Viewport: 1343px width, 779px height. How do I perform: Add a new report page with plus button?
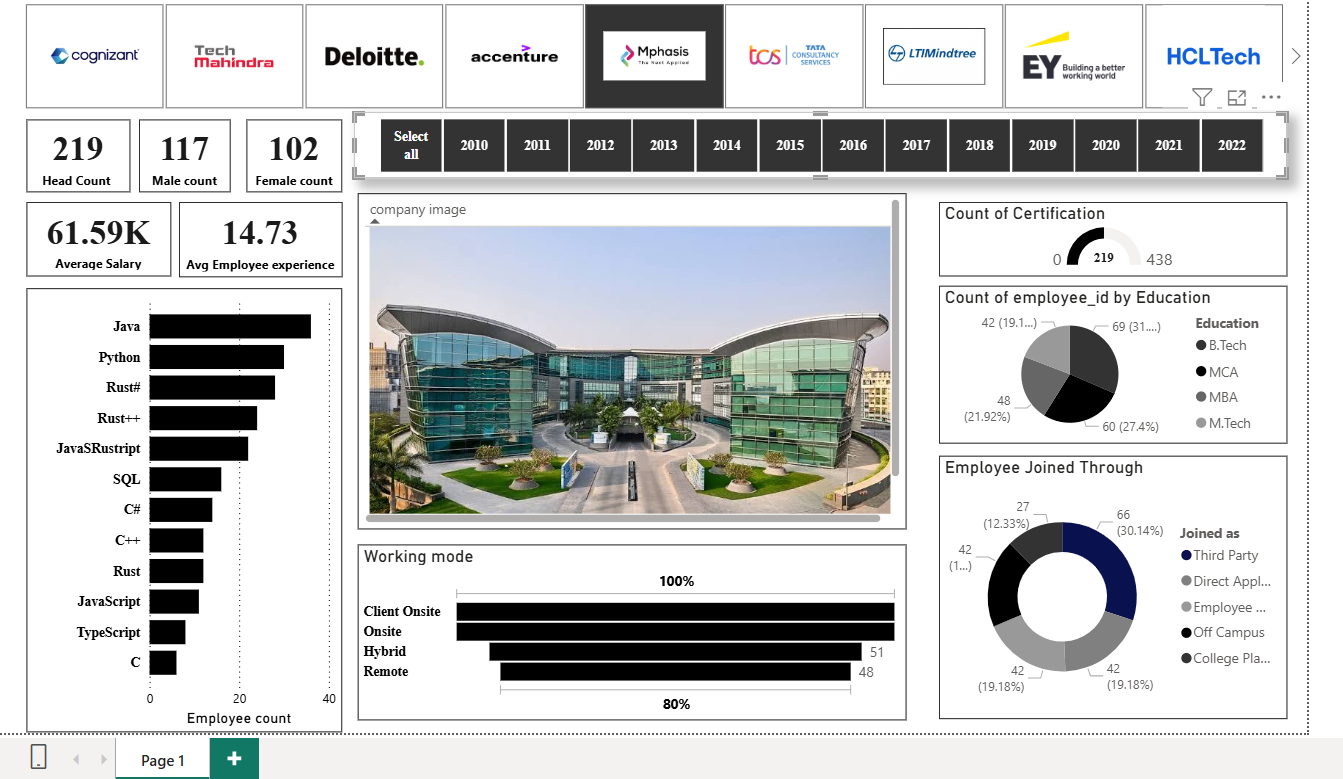pyautogui.click(x=234, y=759)
